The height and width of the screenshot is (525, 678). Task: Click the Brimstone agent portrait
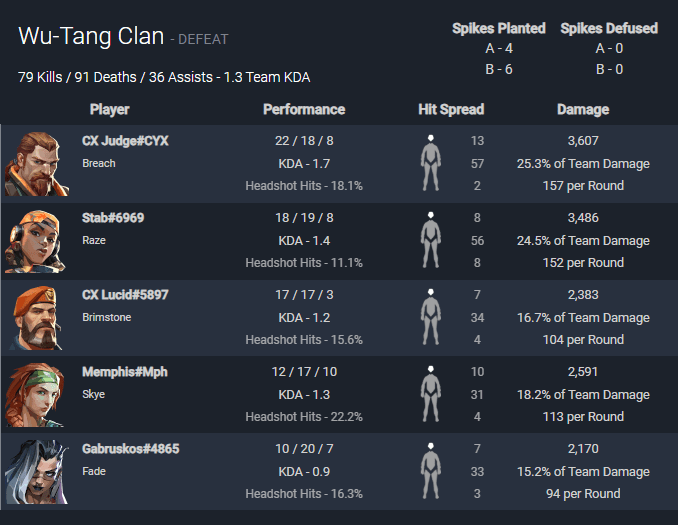pos(37,318)
